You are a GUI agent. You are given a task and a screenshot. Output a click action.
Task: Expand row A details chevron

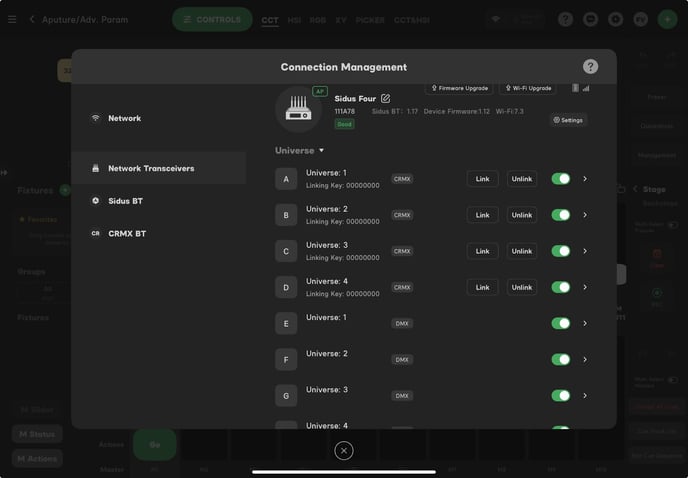[585, 179]
